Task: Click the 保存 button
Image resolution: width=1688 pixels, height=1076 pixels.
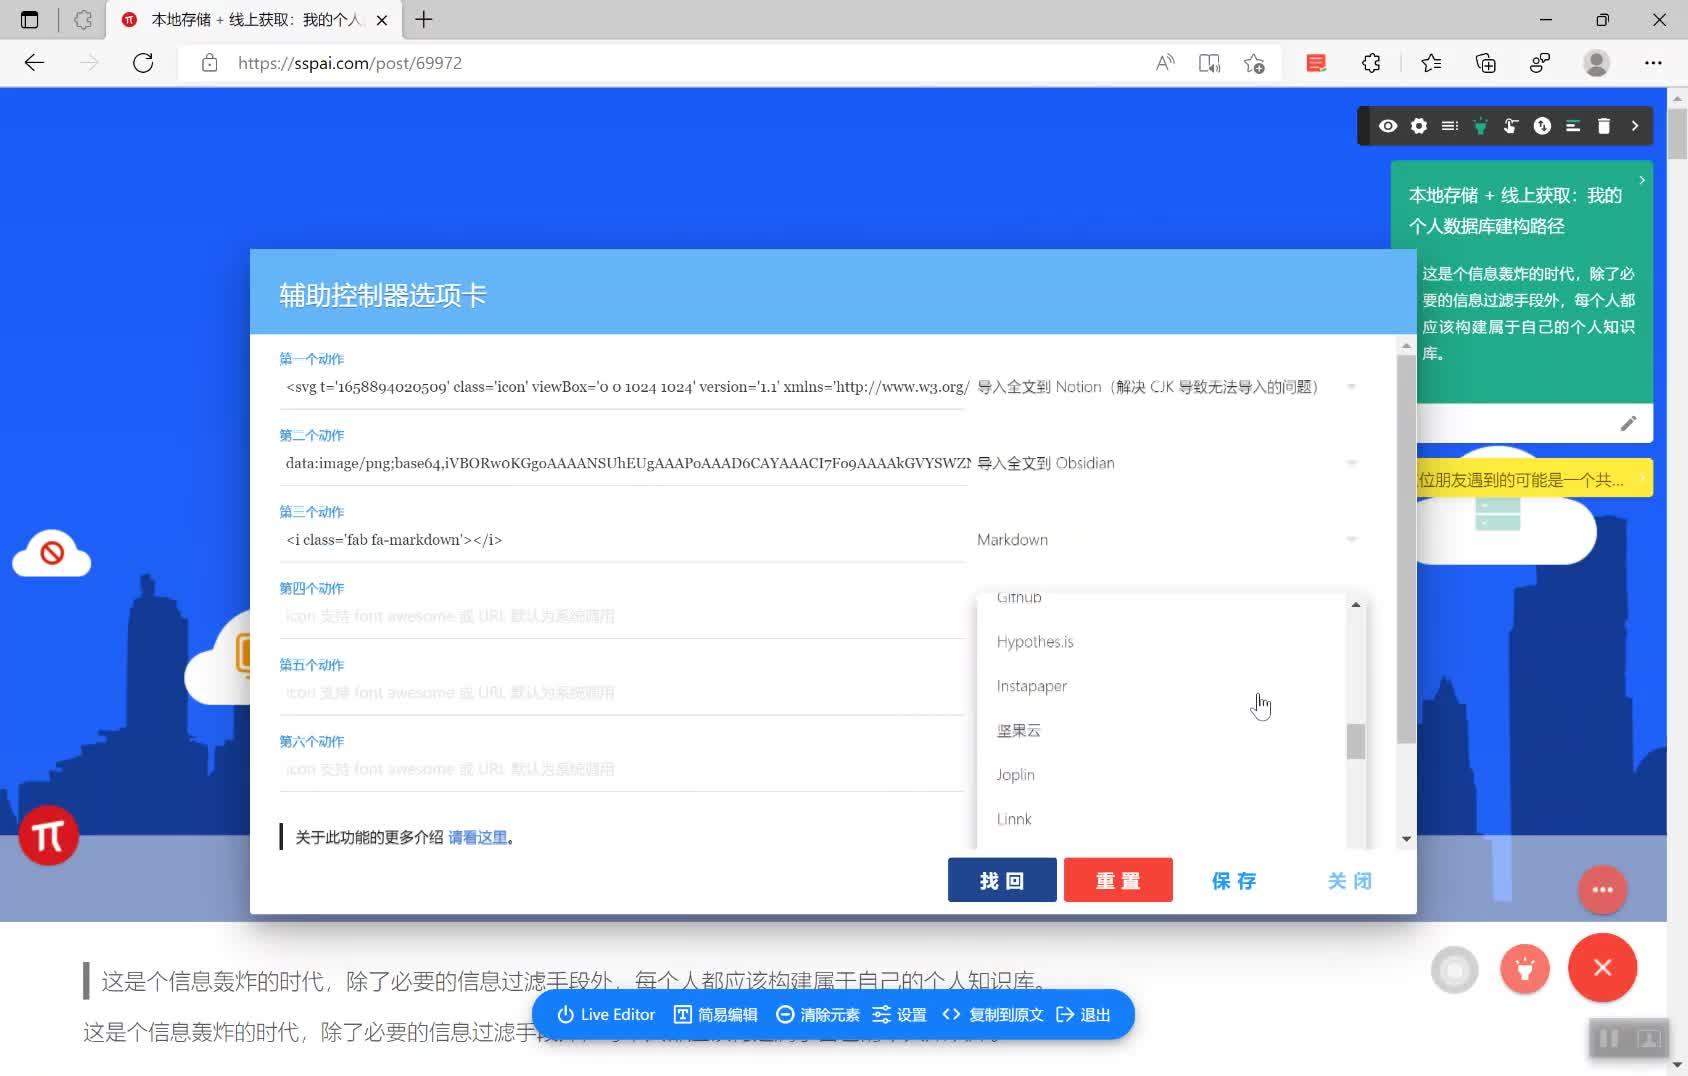Action: [1234, 880]
